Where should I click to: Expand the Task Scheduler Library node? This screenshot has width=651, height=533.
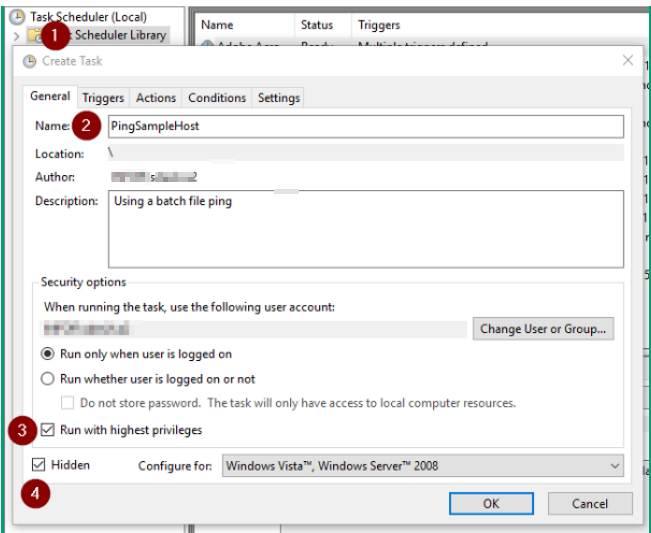[16, 36]
